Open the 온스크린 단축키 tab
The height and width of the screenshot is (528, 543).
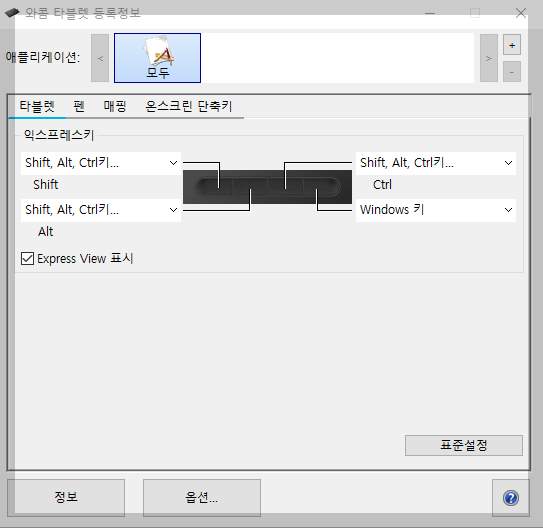[x=189, y=106]
